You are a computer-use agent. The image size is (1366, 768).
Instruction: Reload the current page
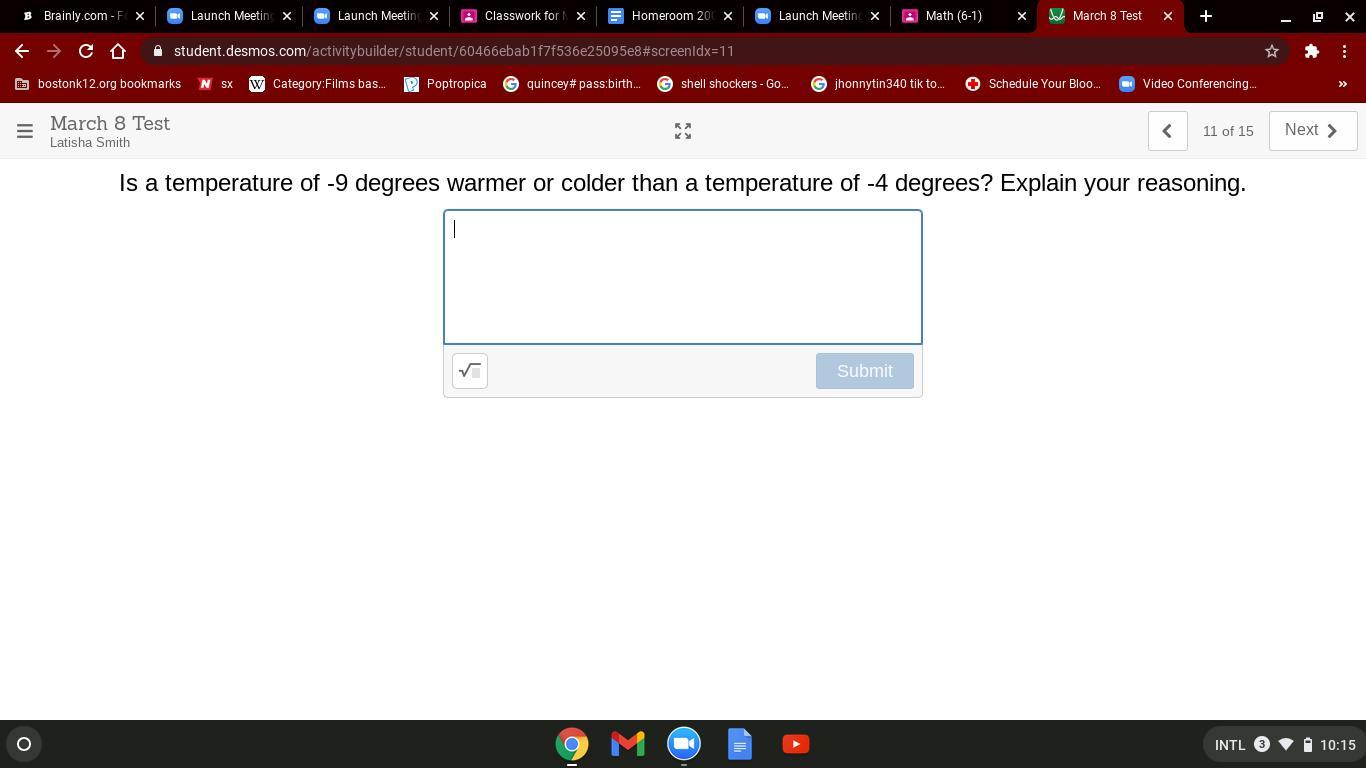coord(86,51)
